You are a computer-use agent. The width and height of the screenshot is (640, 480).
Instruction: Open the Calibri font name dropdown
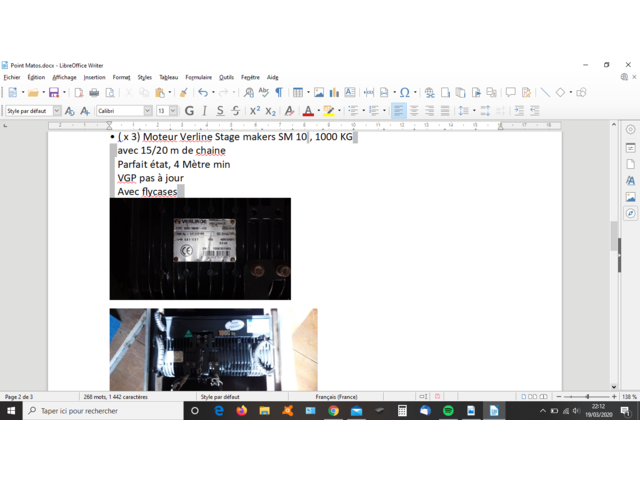(148, 111)
